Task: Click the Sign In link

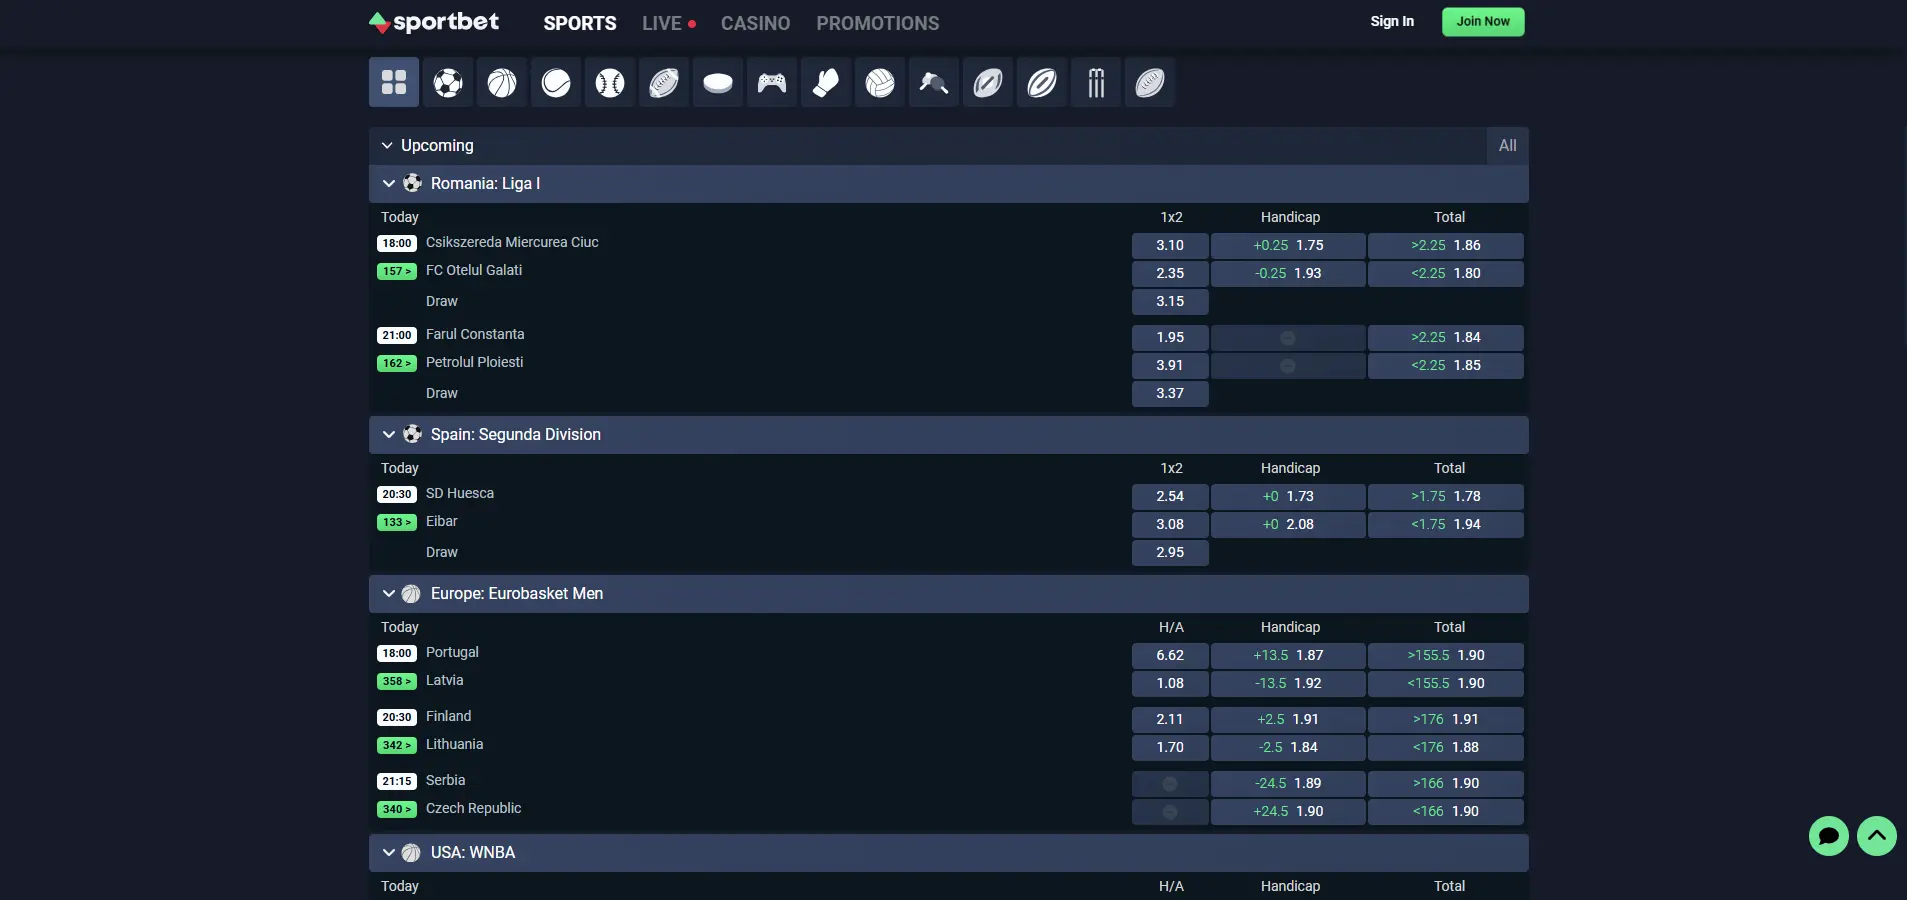Action: [1391, 20]
